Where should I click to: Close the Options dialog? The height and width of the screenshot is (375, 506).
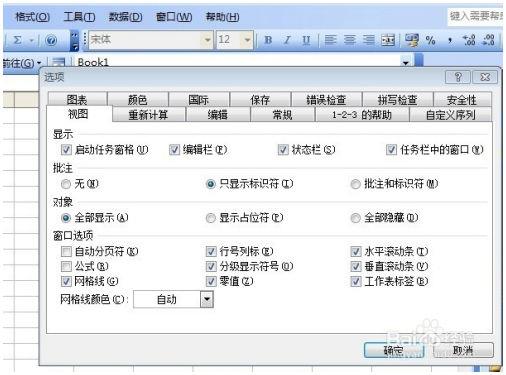(x=485, y=77)
